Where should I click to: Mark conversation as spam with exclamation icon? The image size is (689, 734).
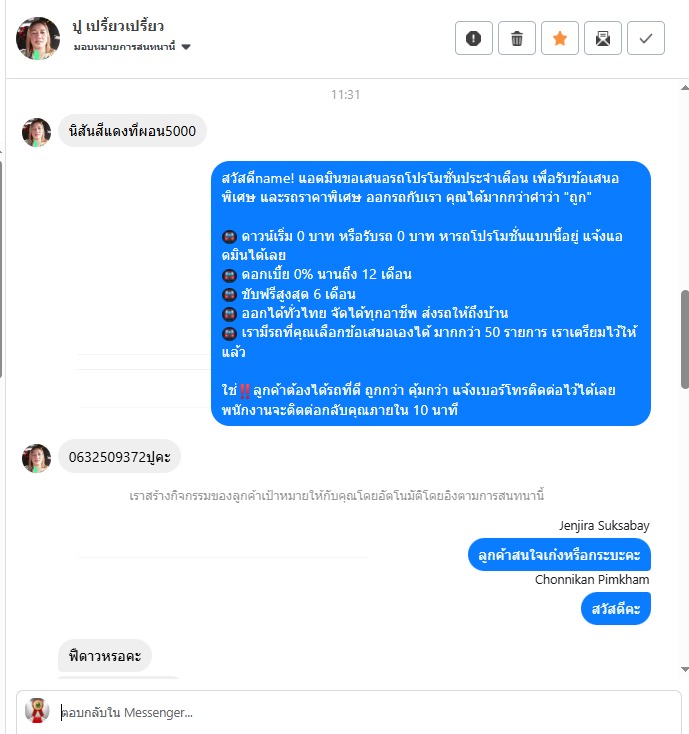point(474,38)
